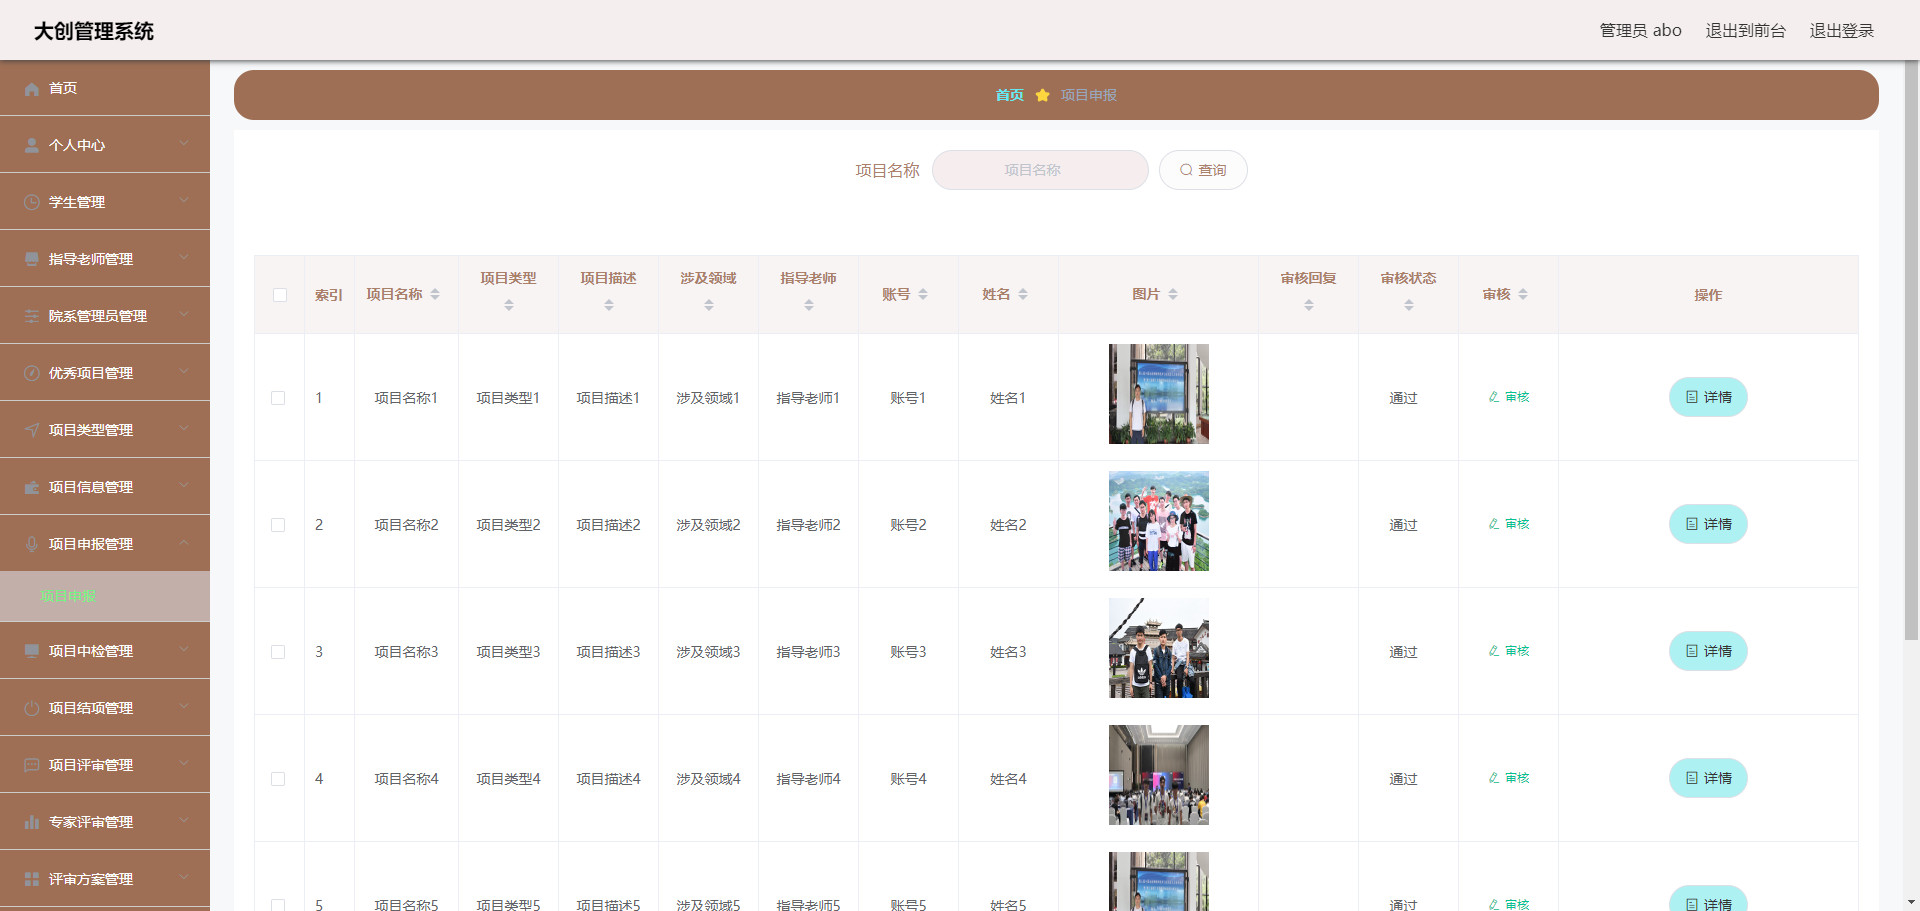Viewport: 1920px width, 911px height.
Task: Expand the 个人中心 menu chevron
Action: (184, 144)
